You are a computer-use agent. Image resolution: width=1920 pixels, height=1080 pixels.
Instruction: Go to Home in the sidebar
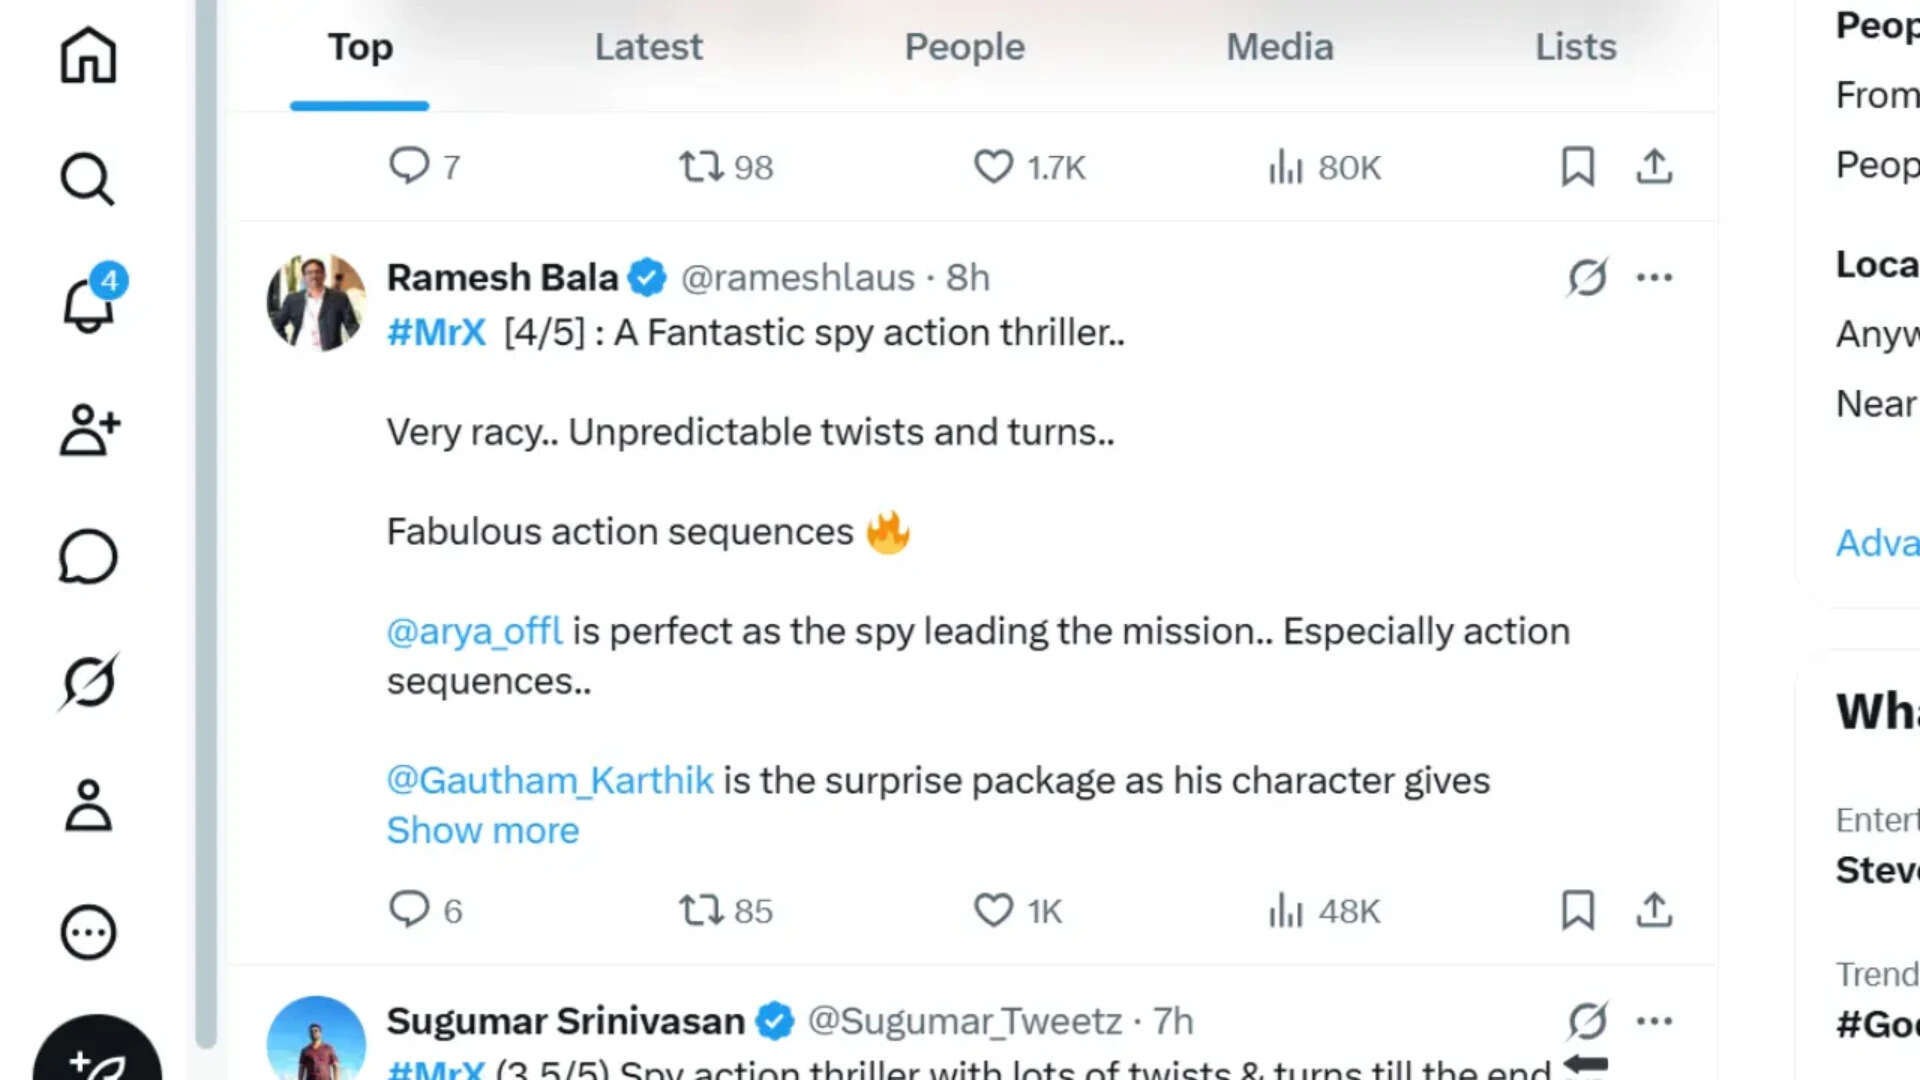click(88, 55)
